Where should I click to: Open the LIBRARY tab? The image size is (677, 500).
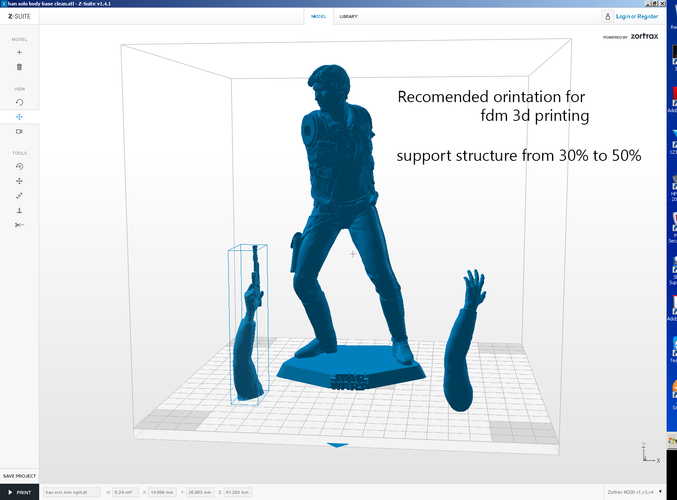348,16
